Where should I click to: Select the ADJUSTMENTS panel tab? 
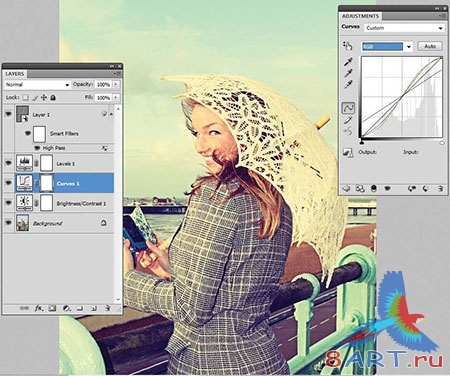coord(360,16)
